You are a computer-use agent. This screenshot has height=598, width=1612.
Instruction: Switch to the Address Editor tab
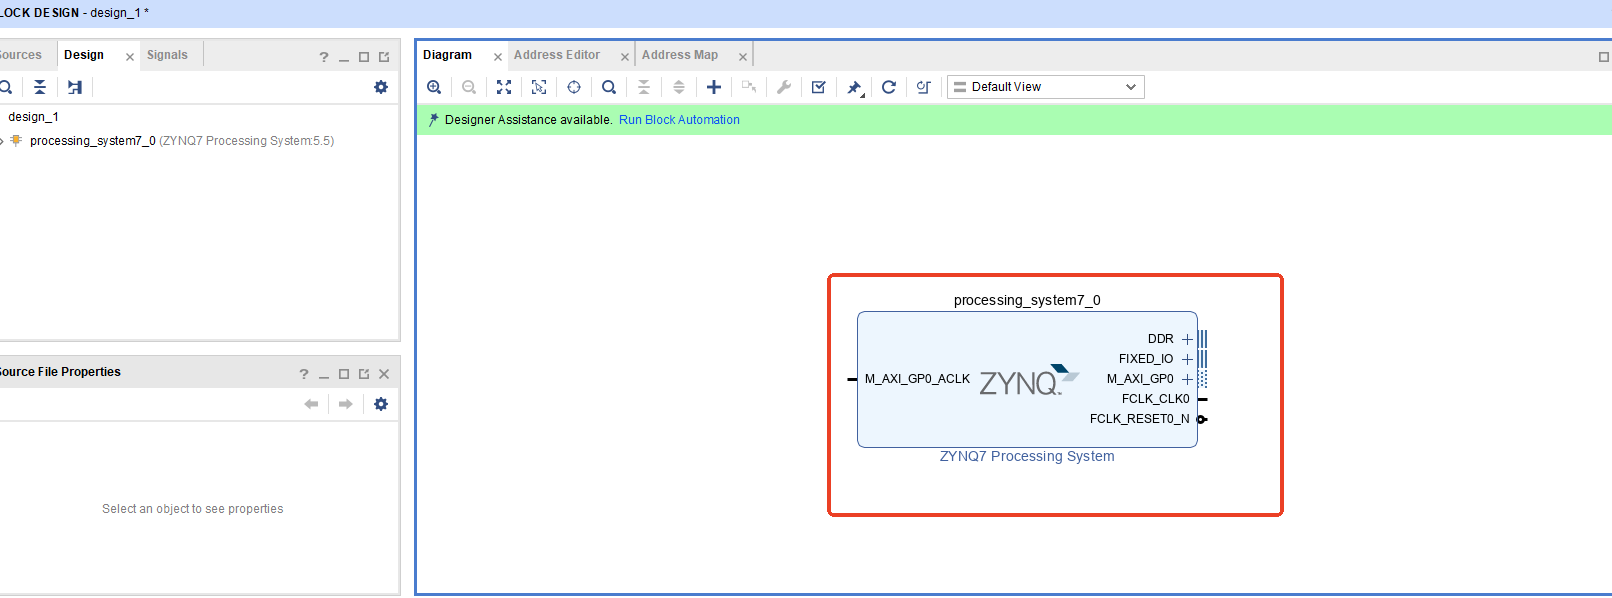click(557, 55)
